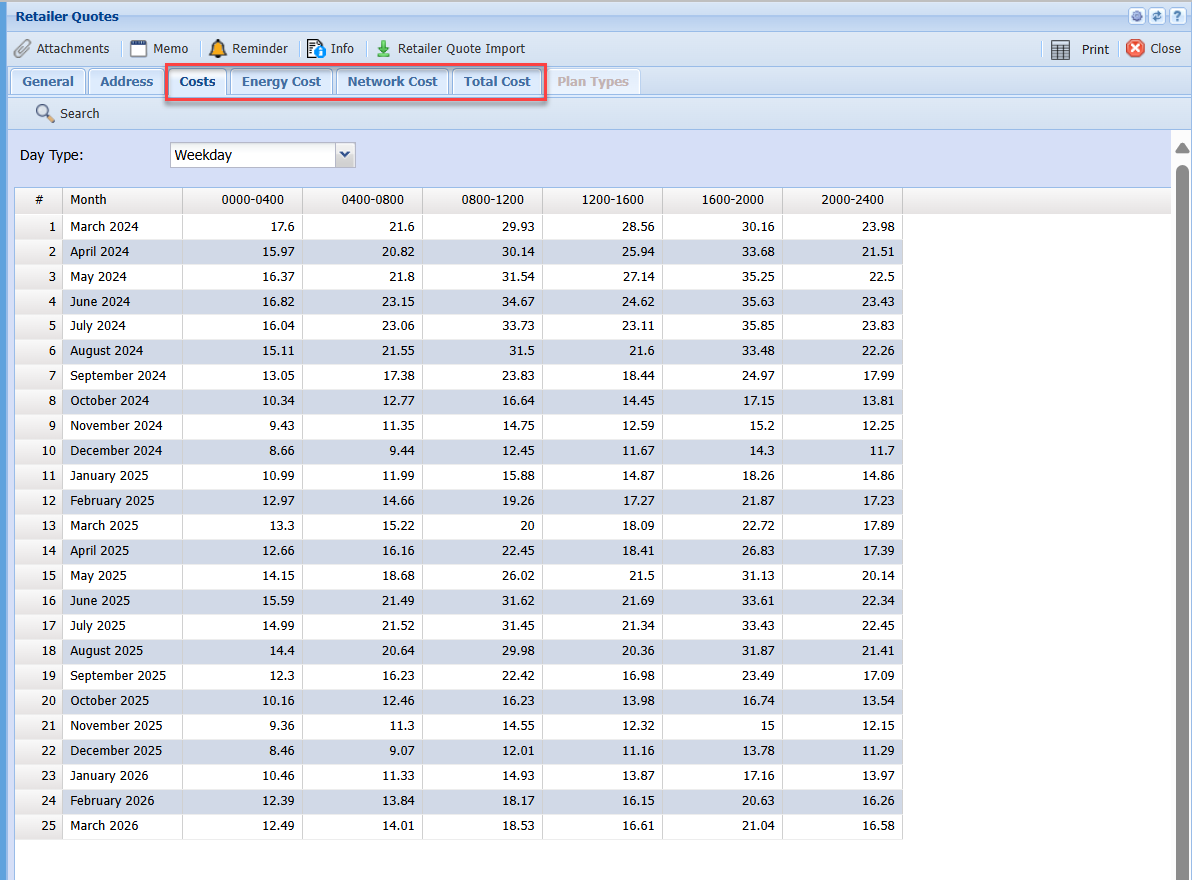Open the Attachments paperclip tool
Screen dimensions: 1192x880
[61, 49]
